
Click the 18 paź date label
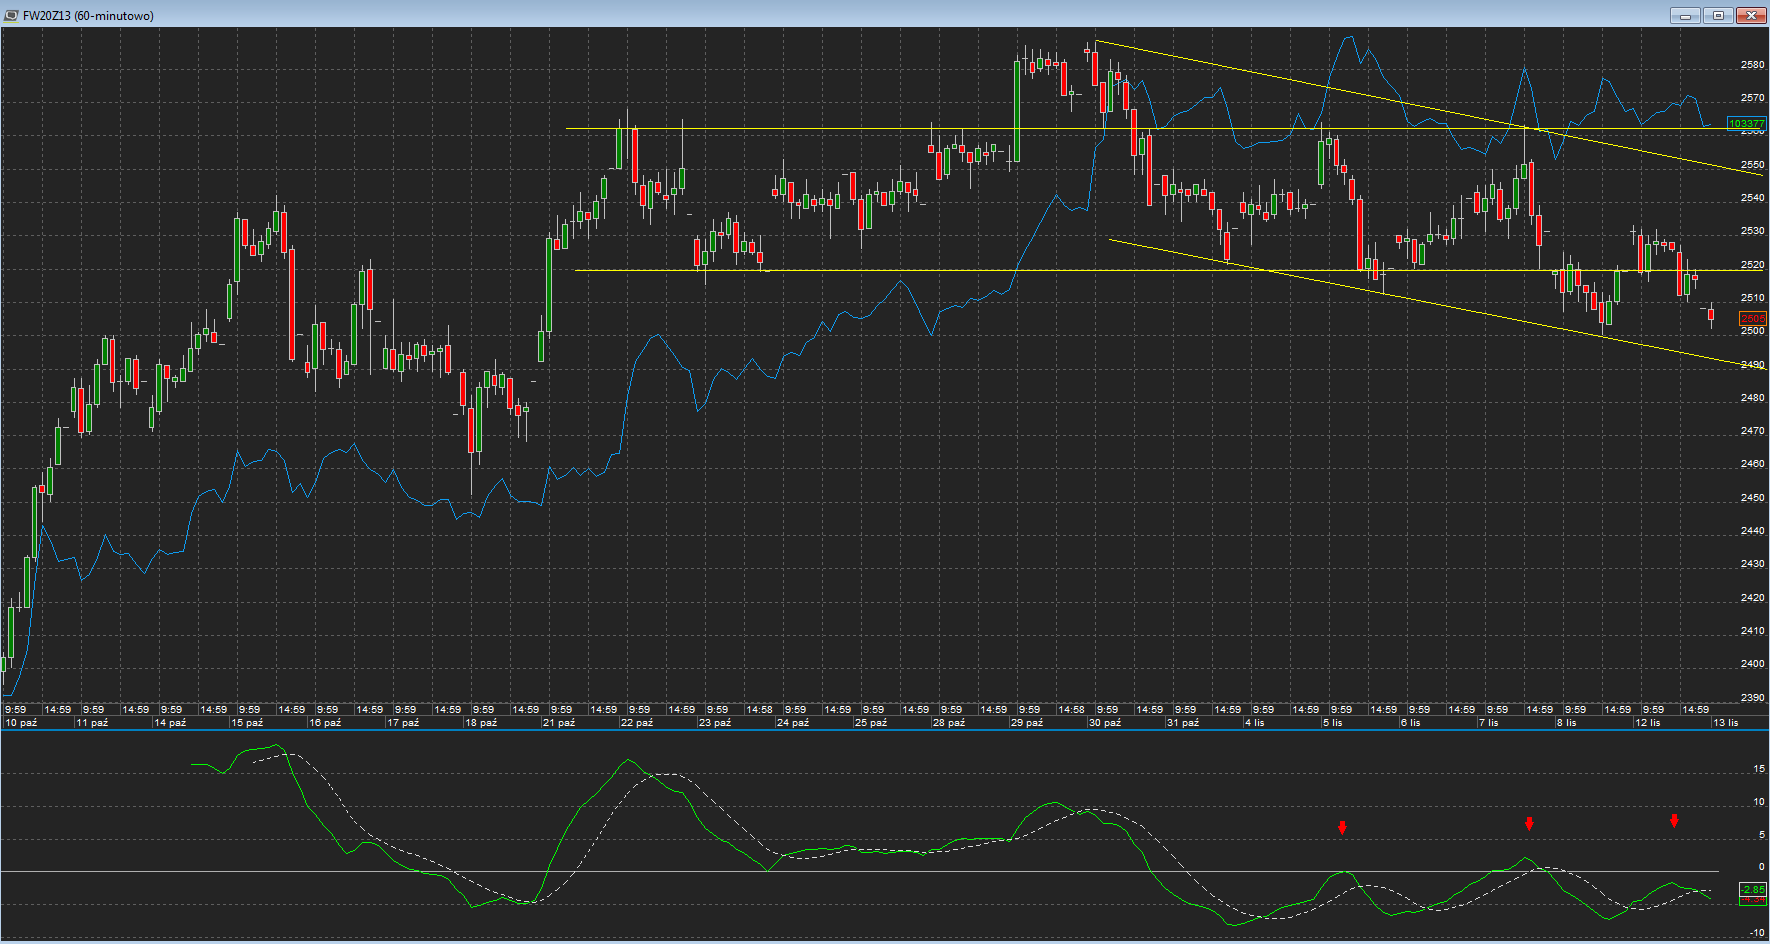pyautogui.click(x=482, y=723)
